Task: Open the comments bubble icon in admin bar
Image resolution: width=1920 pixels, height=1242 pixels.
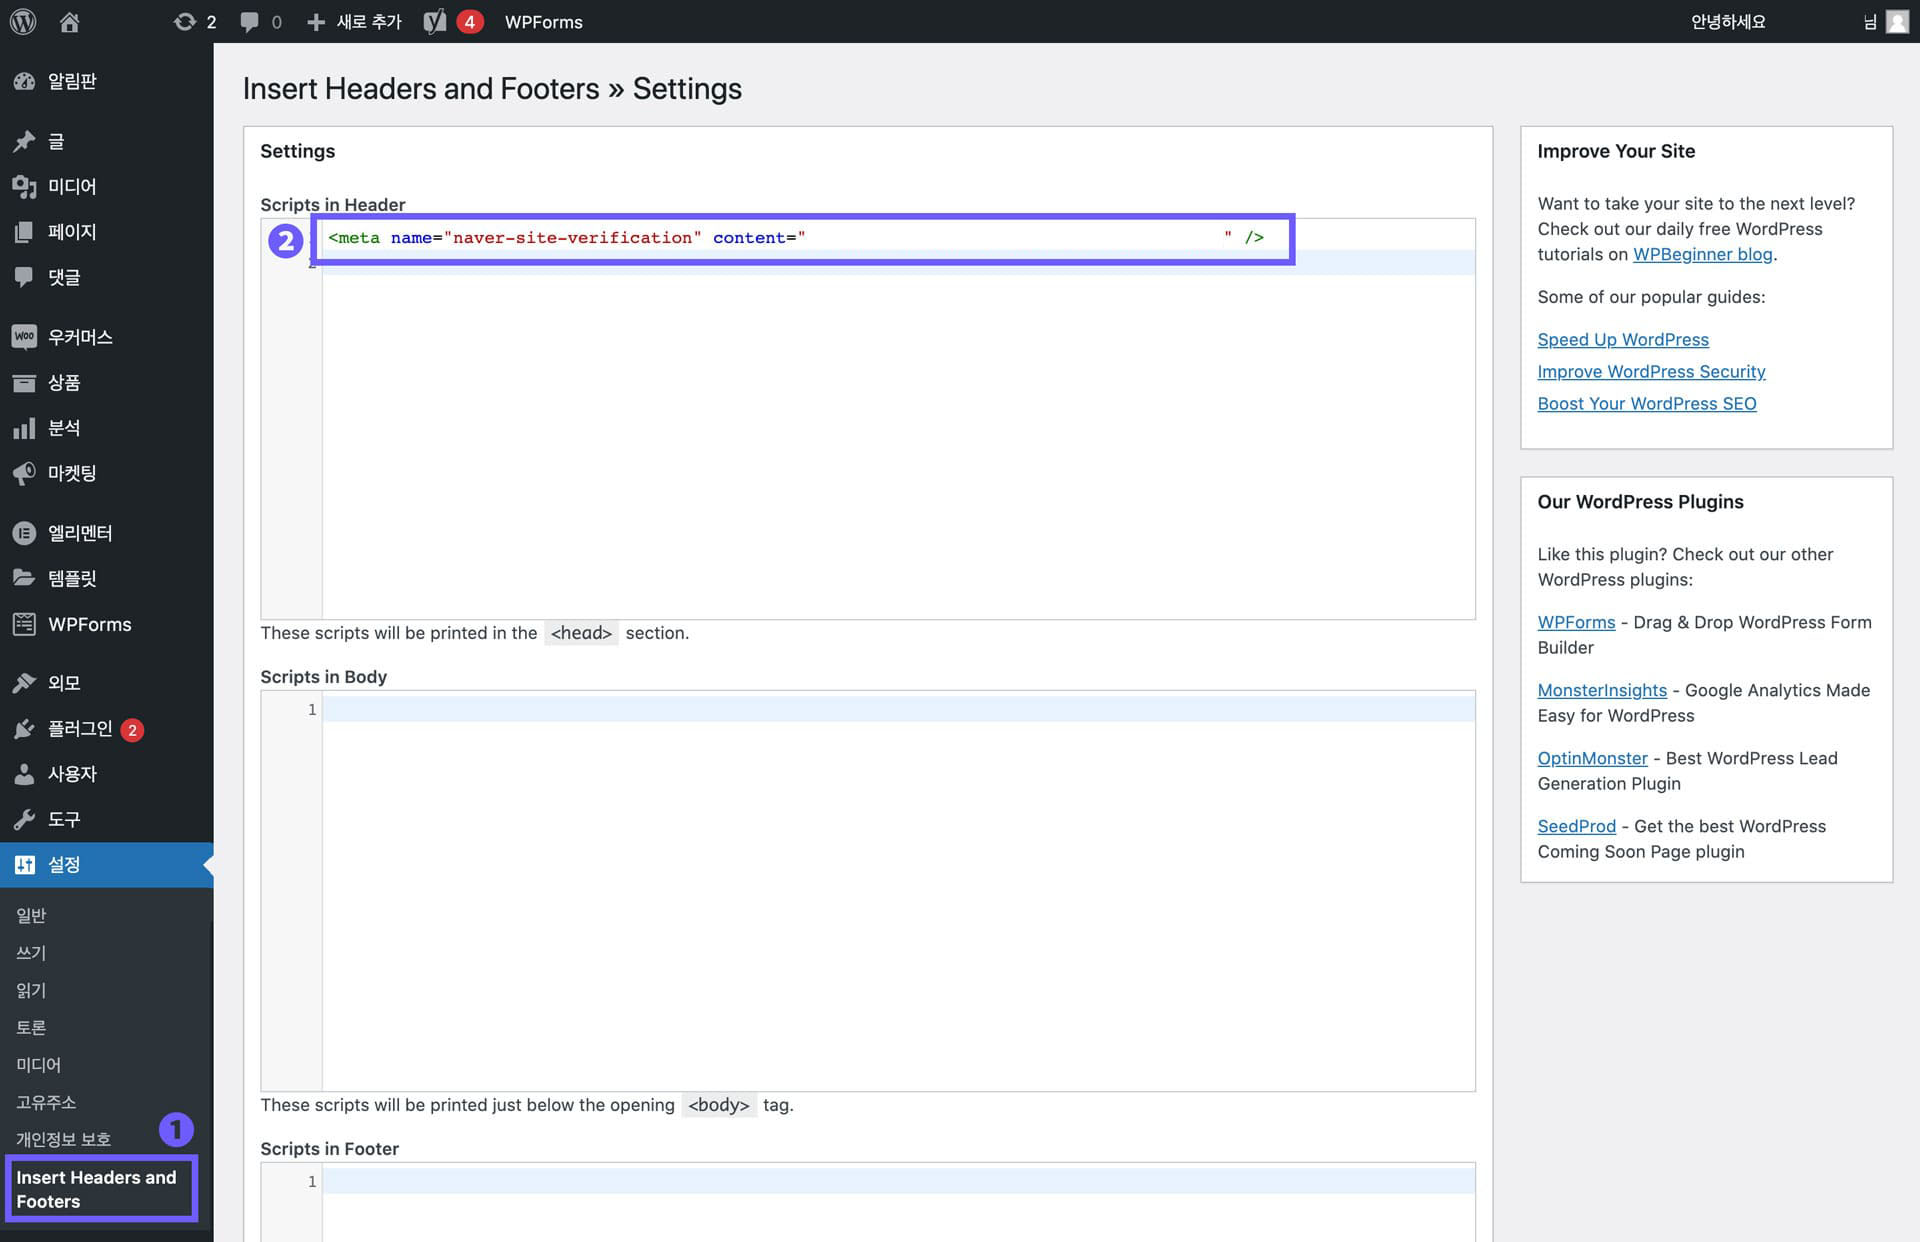Action: point(249,21)
